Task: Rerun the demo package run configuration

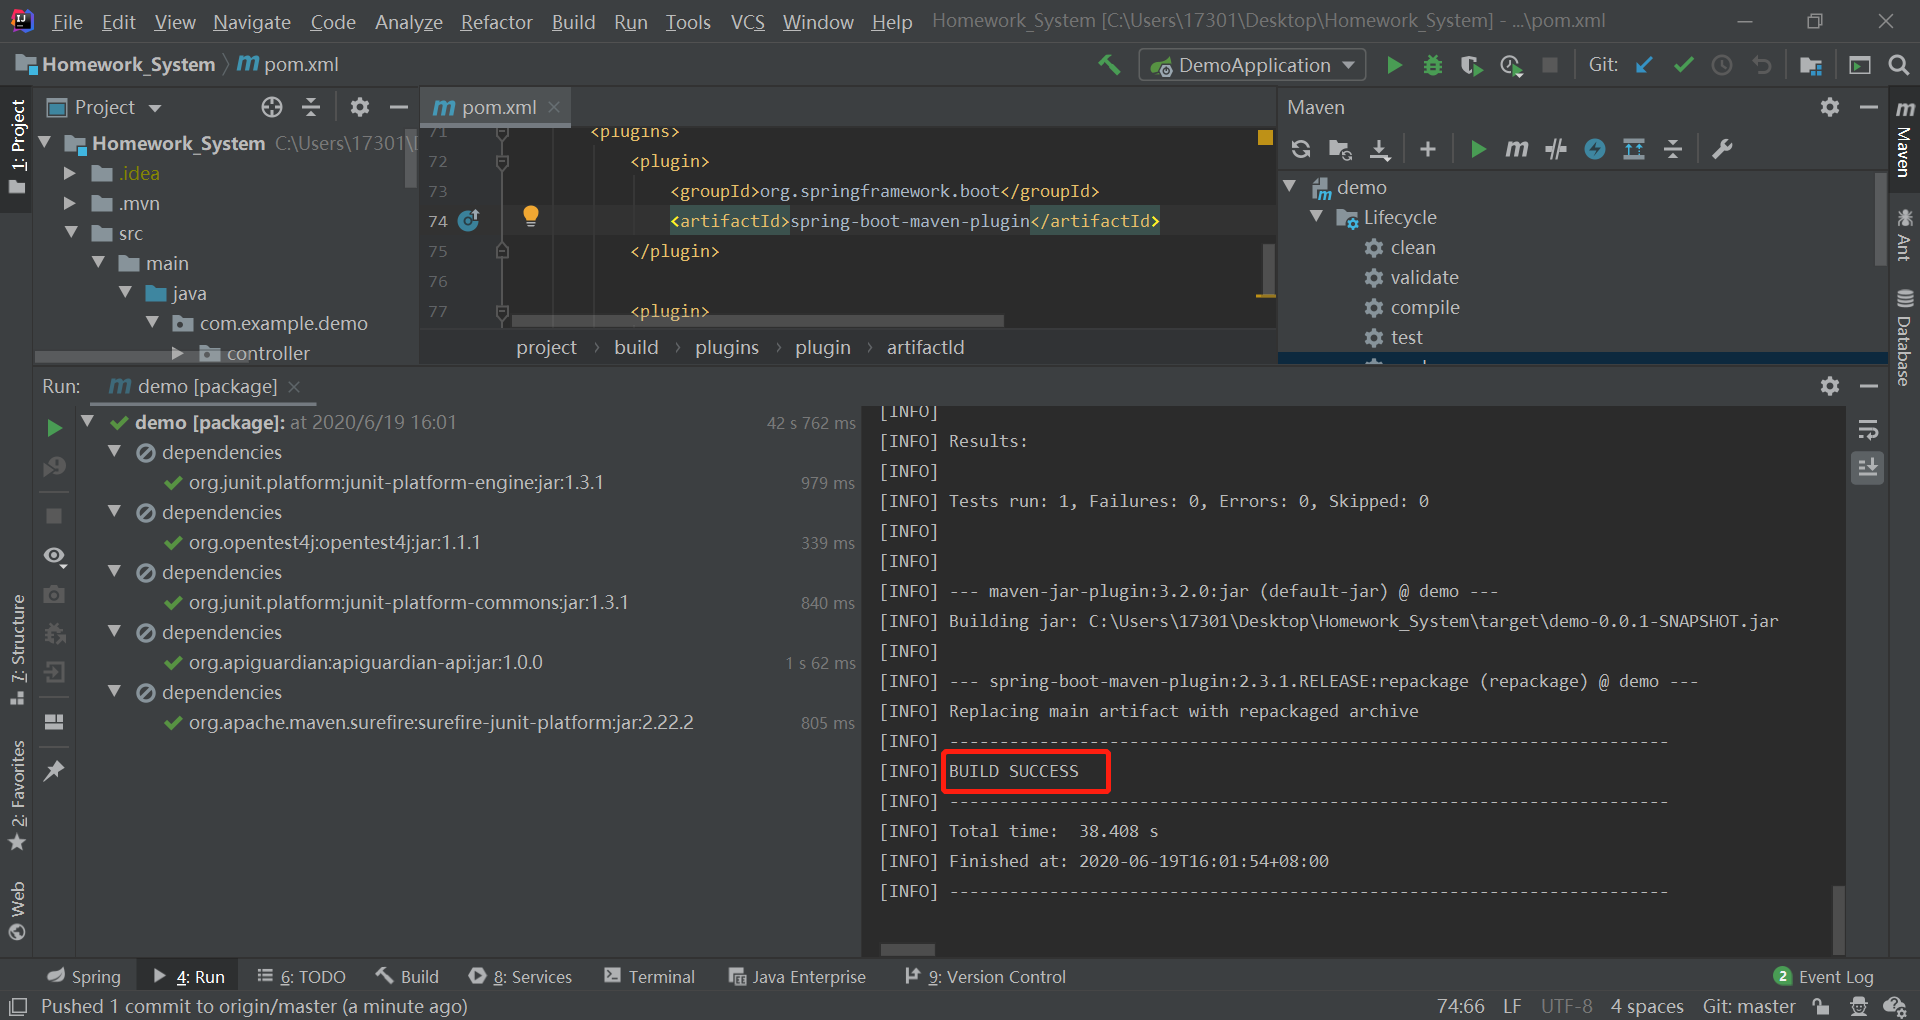Action: (x=54, y=427)
